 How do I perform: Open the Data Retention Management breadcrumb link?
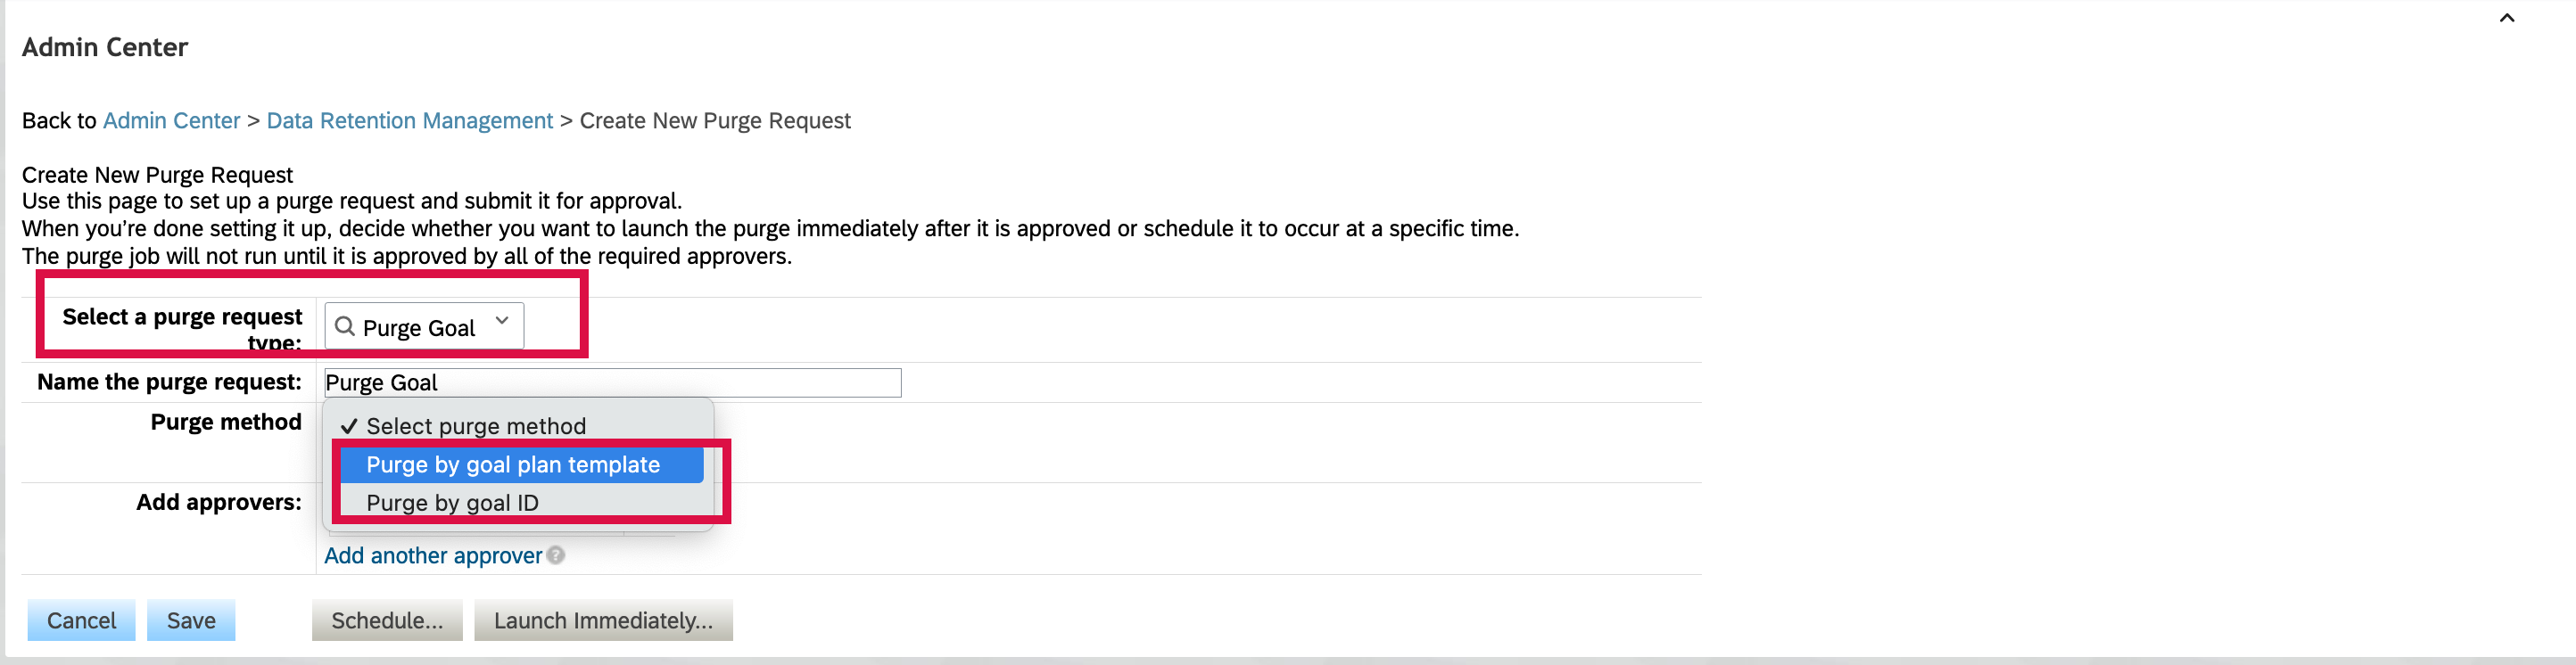coord(409,121)
